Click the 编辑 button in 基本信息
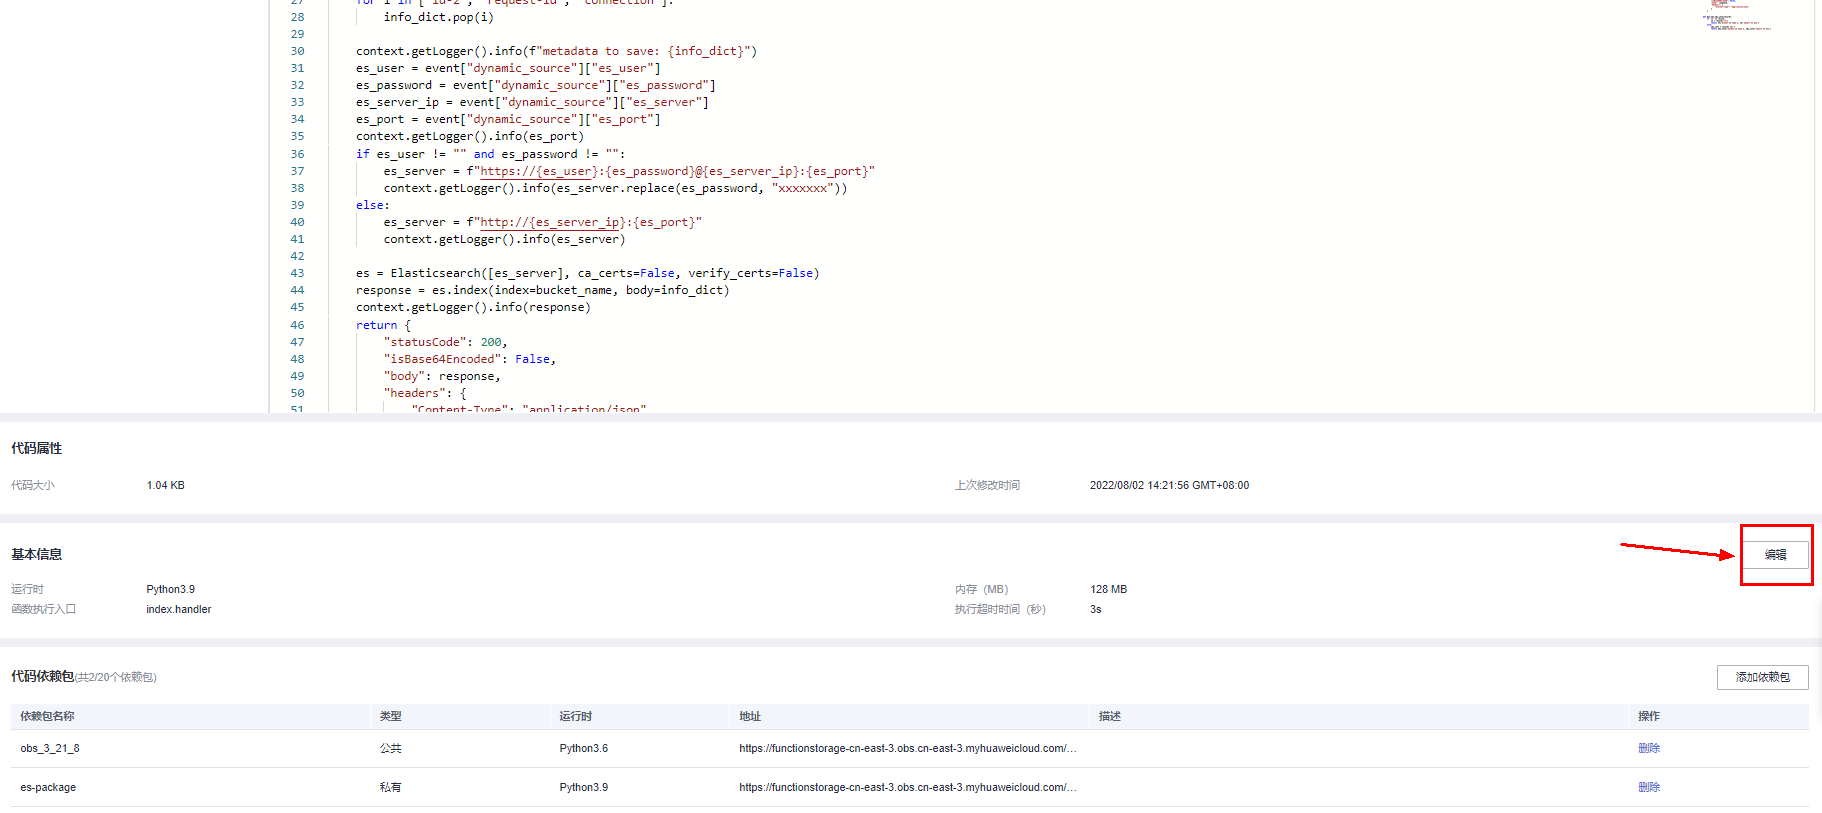Image resolution: width=1822 pixels, height=813 pixels. [1775, 555]
